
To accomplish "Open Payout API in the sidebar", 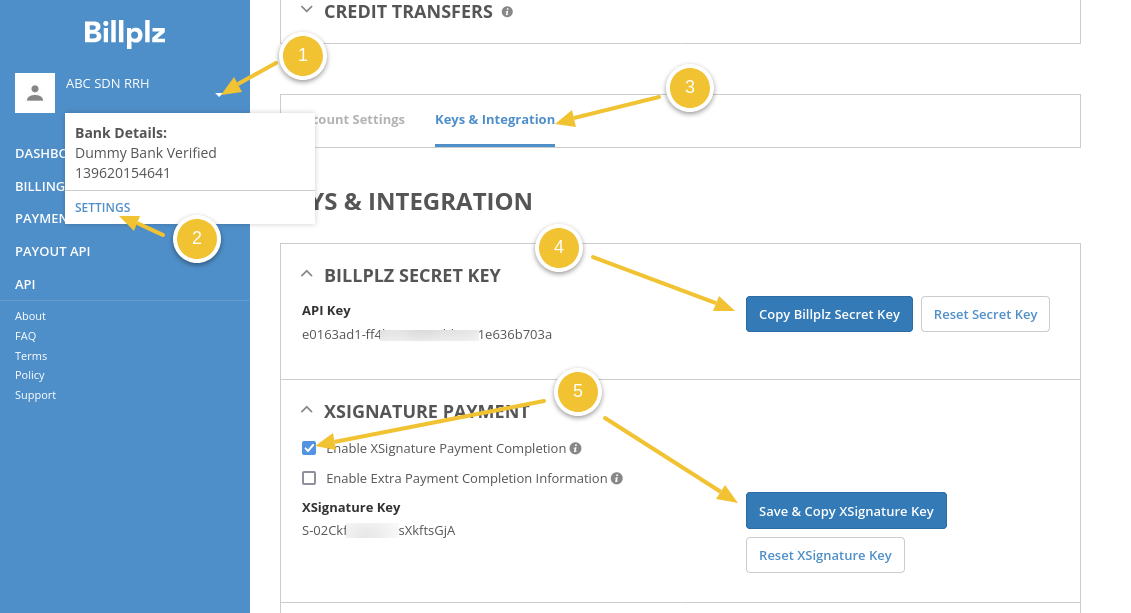I will pos(52,251).
